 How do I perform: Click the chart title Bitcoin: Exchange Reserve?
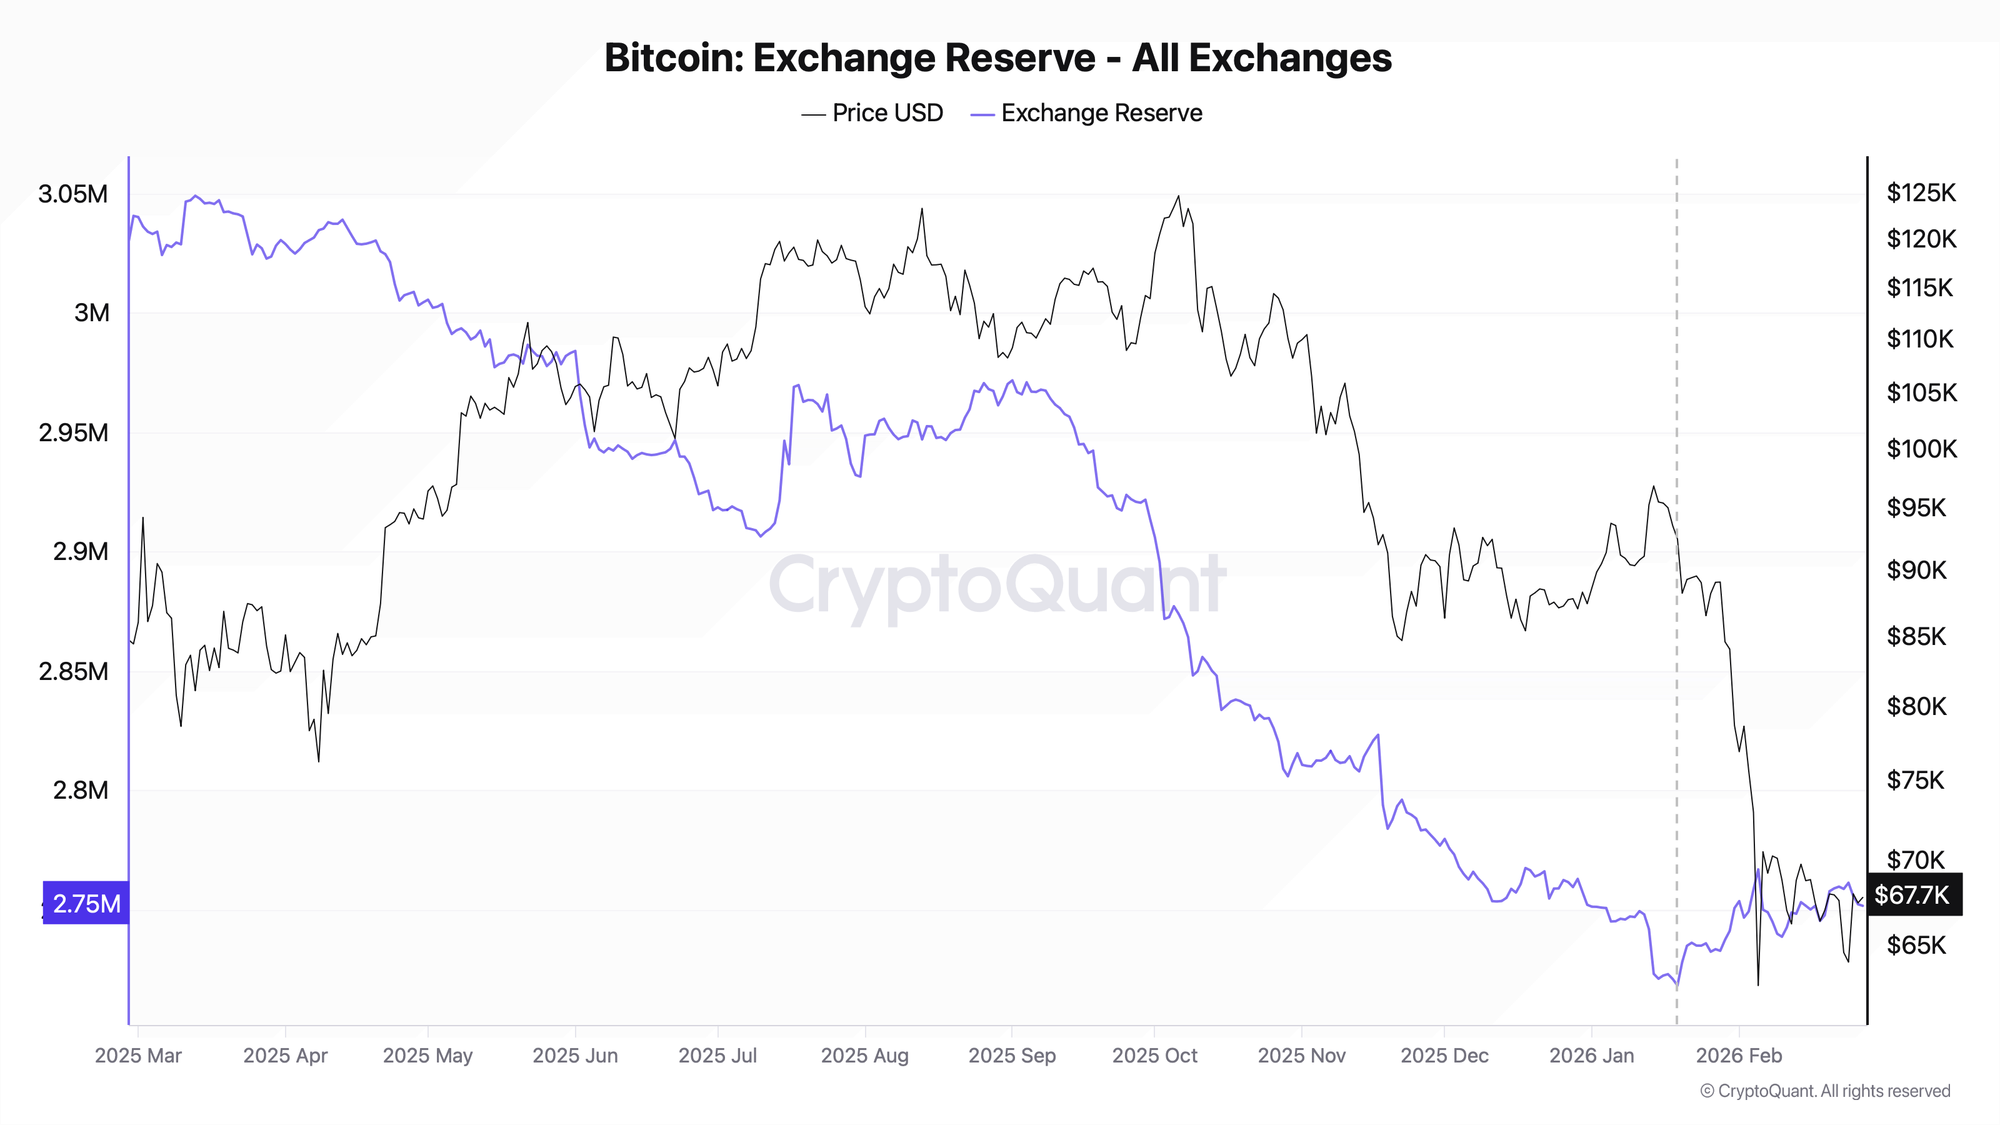[x=997, y=58]
